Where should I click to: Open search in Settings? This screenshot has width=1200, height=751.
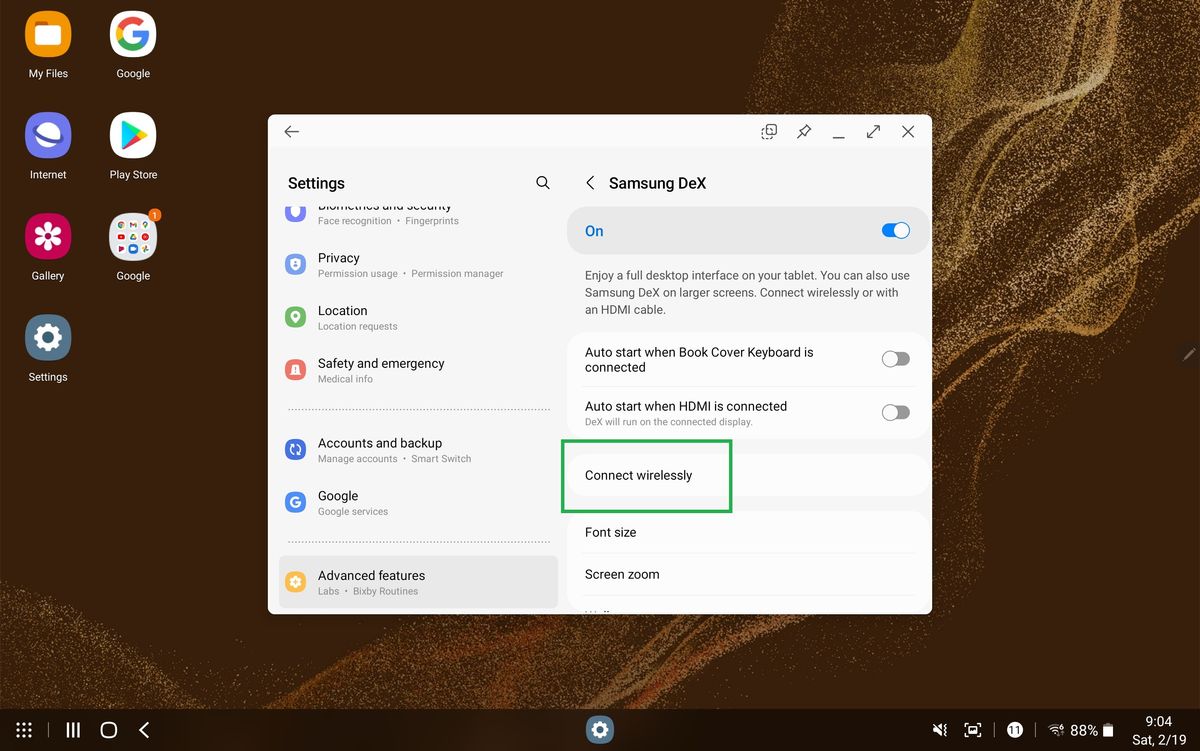click(542, 183)
